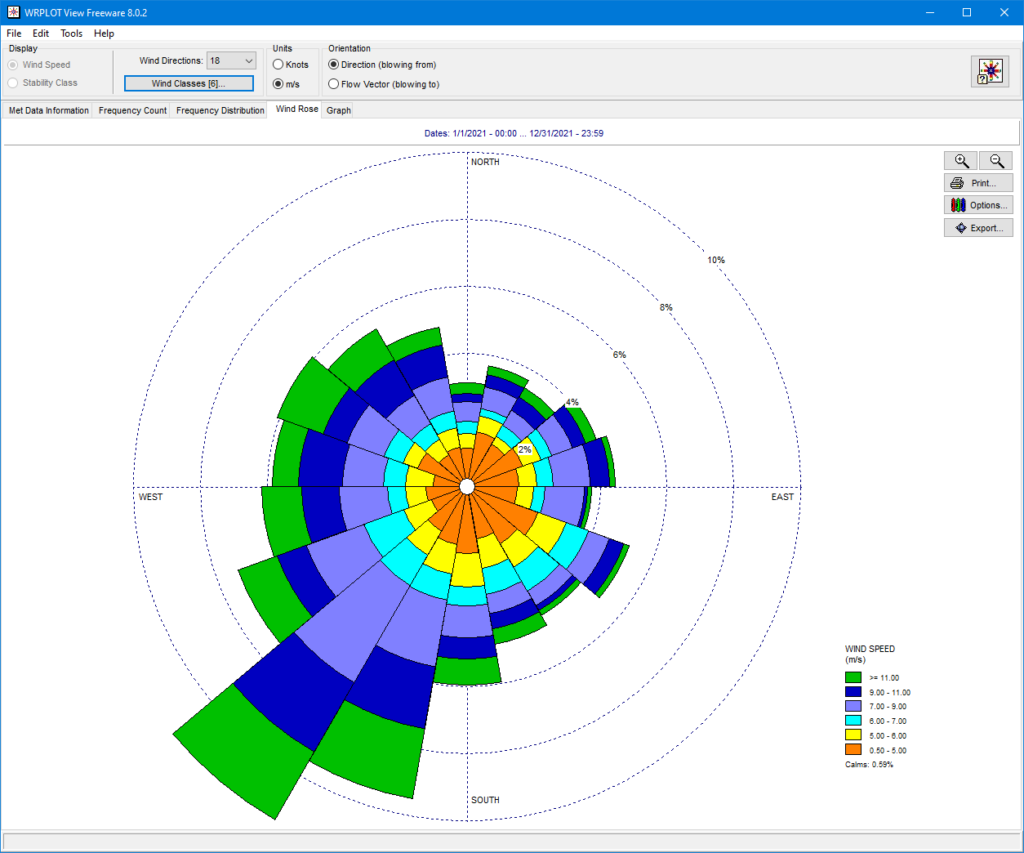Open the Met Data Information tab
Screen dimensions: 1024x853
click(x=48, y=110)
